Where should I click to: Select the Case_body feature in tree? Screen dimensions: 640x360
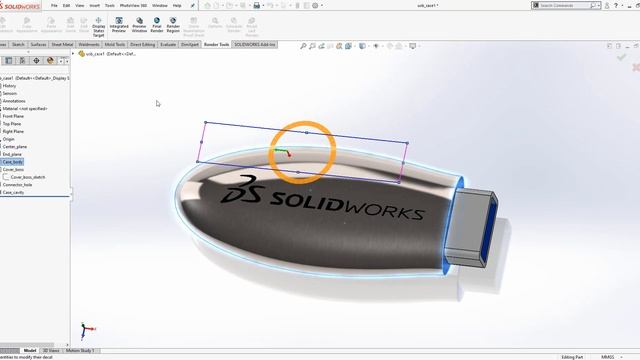click(x=12, y=162)
